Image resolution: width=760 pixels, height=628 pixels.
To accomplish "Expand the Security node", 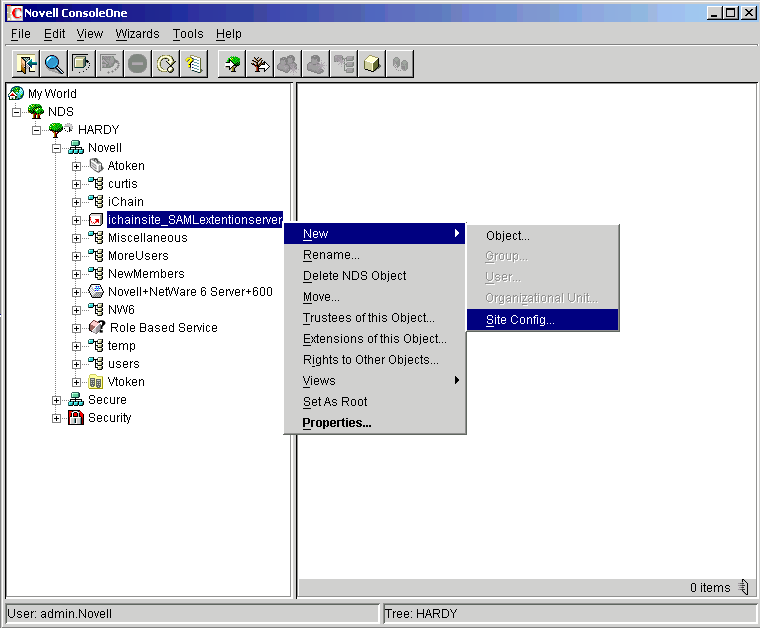I will coord(56,418).
